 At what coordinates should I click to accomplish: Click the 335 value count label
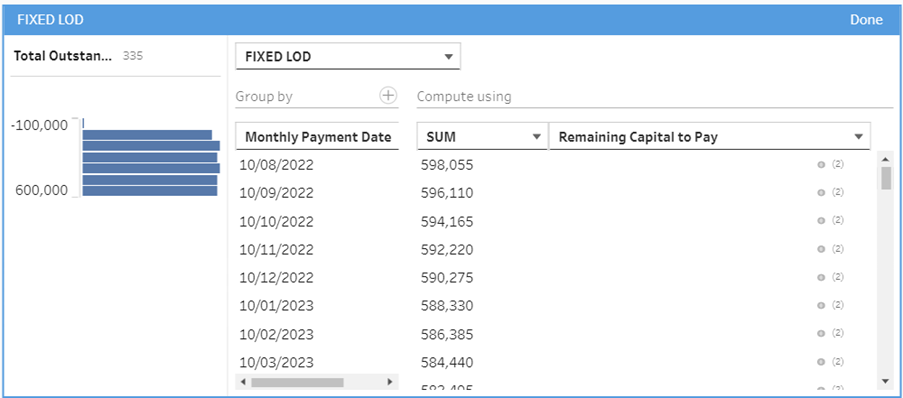tap(133, 56)
